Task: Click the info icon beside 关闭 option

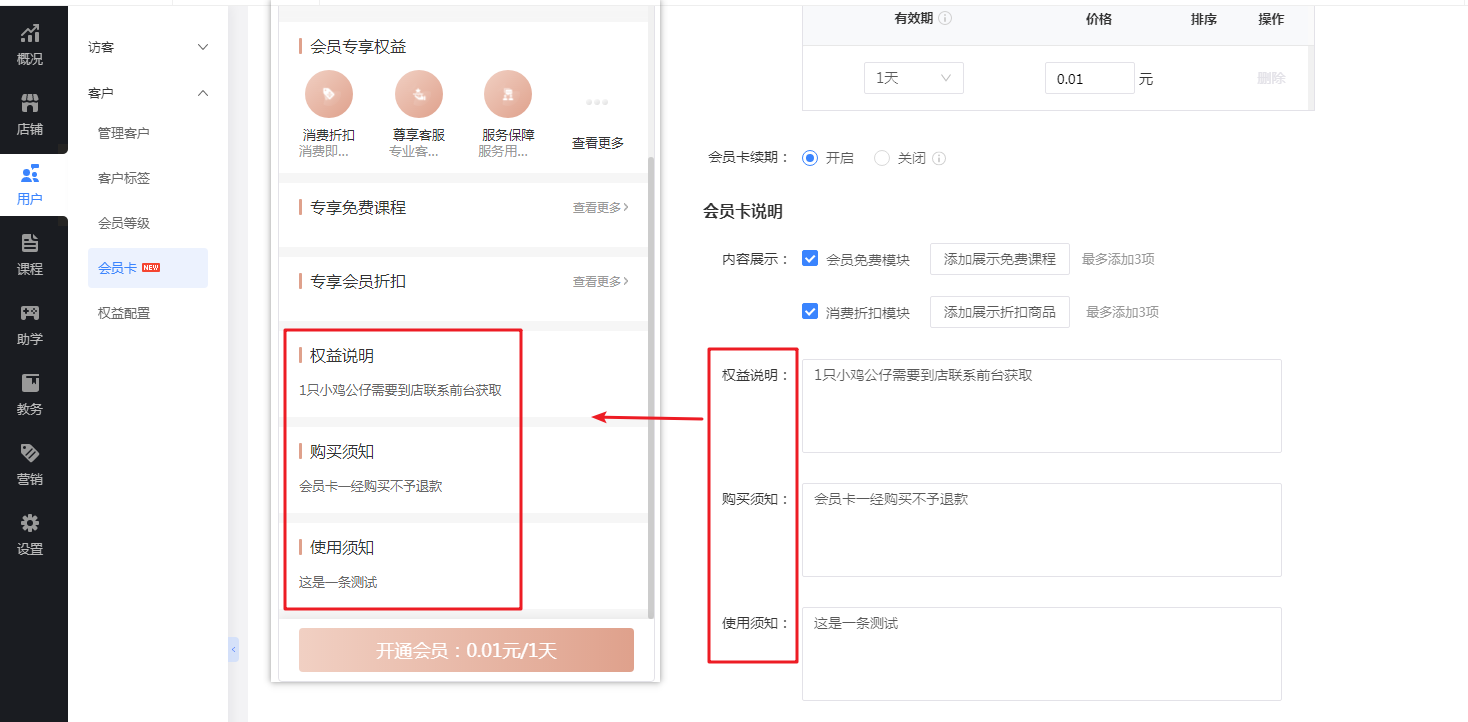Action: (x=939, y=158)
